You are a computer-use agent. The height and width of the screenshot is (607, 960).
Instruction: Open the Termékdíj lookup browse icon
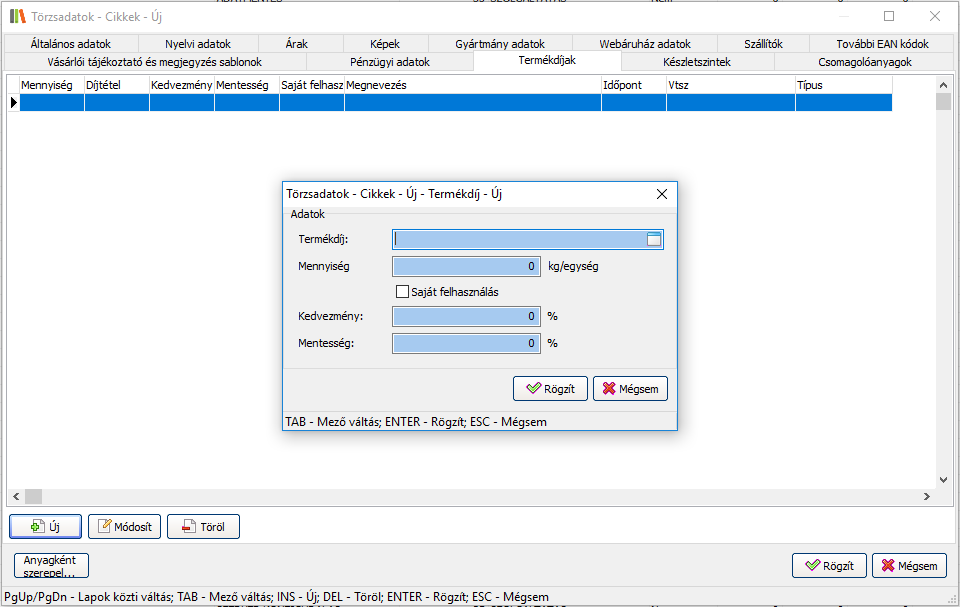(654, 239)
